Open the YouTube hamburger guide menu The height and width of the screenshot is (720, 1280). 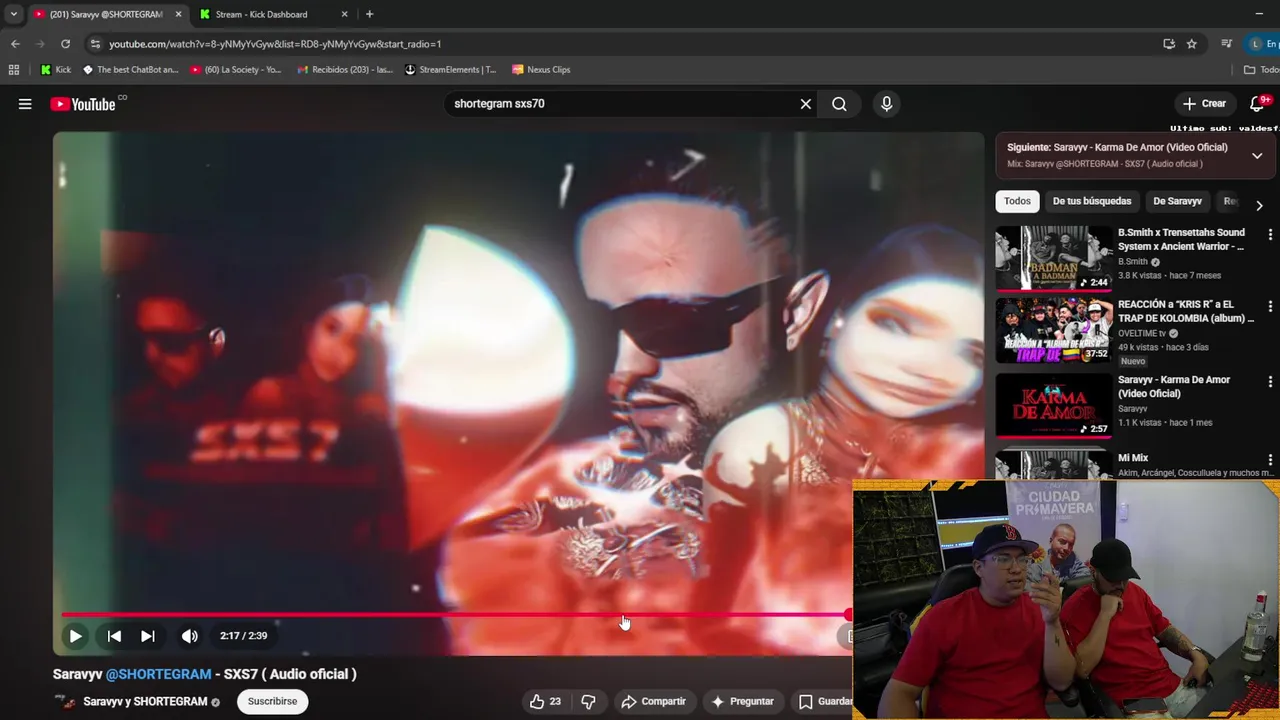coord(25,104)
